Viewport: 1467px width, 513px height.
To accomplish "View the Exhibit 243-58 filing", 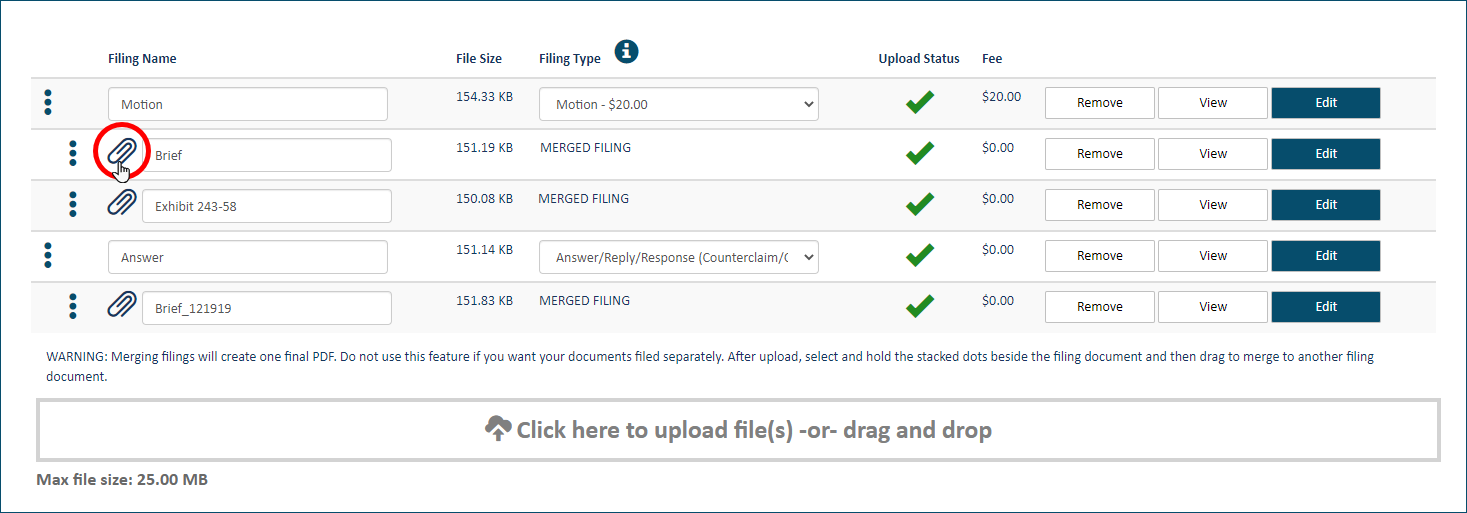I will coord(1213,205).
